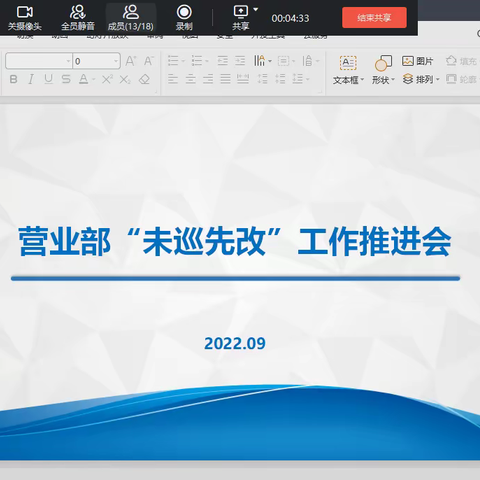The image size is (480, 480).
Task: Click the meeting timer 00:04:33
Action: coord(290,18)
